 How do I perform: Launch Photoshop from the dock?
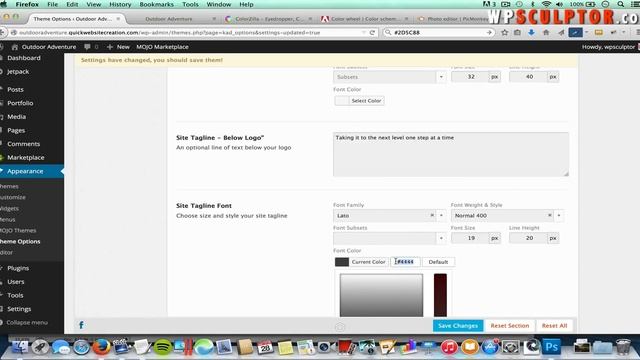pos(552,347)
